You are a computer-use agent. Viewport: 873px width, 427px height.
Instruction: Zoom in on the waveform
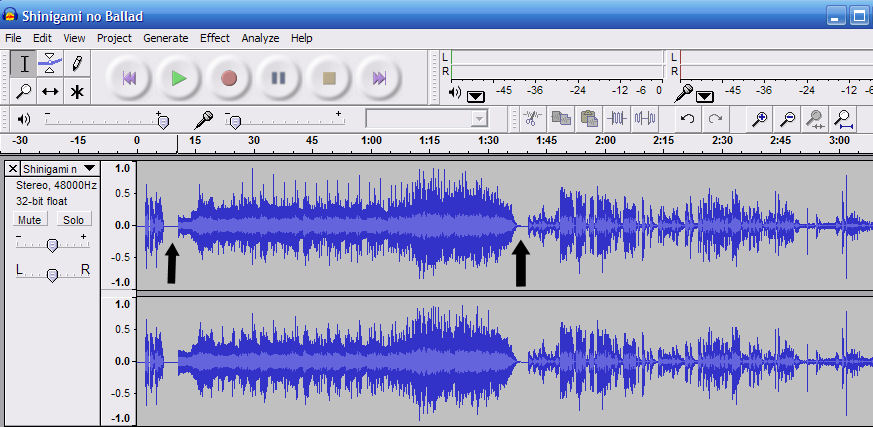(x=760, y=118)
